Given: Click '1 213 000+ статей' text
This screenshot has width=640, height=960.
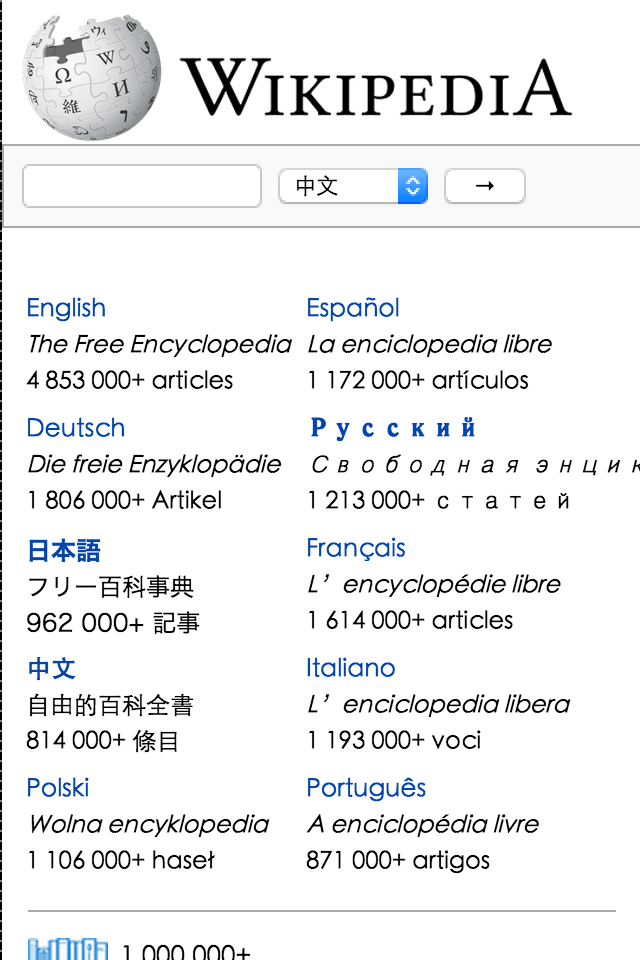Looking at the screenshot, I should click(x=439, y=500).
